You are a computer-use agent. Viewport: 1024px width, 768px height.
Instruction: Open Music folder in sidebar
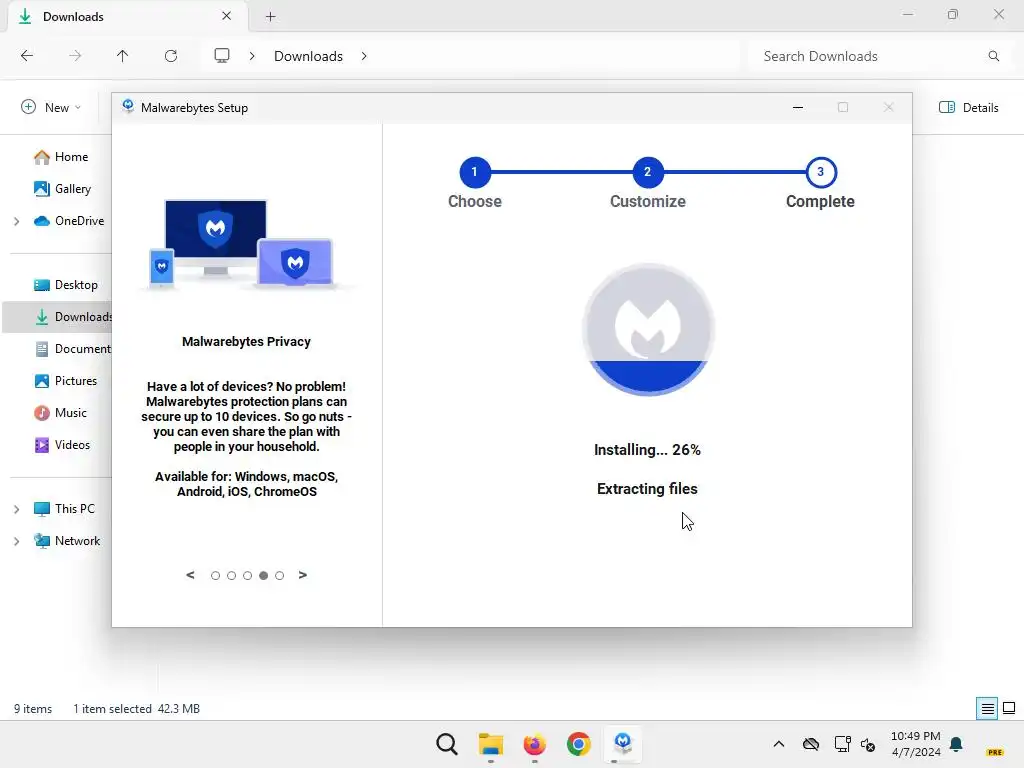click(x=60, y=413)
